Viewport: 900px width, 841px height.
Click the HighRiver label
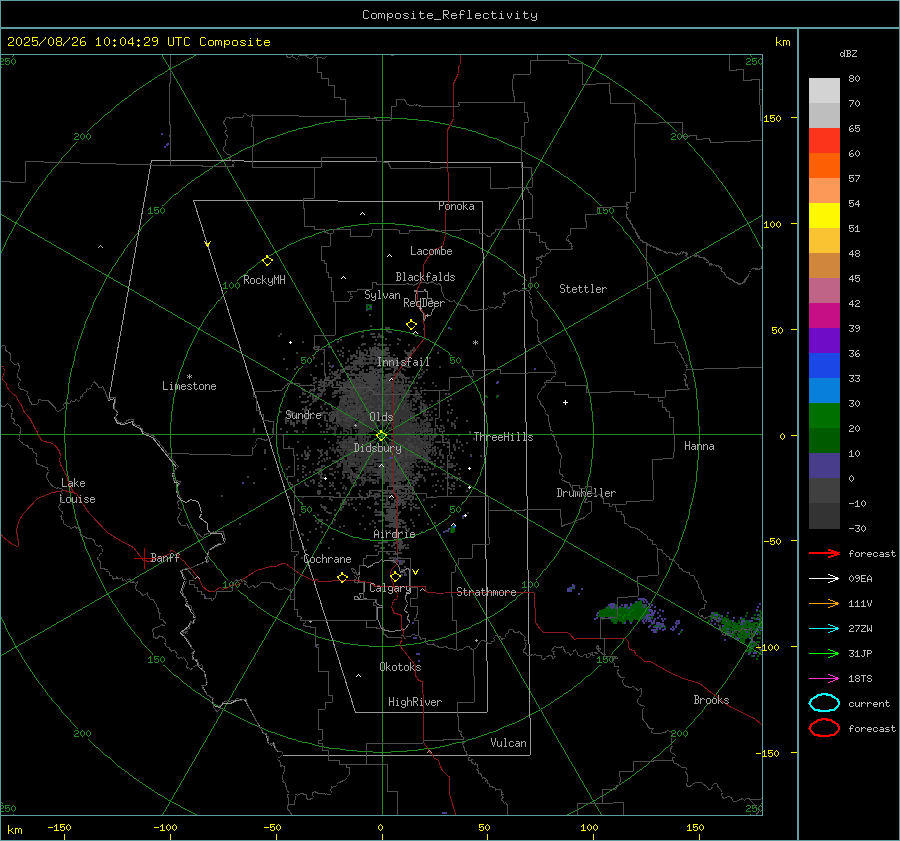pos(415,702)
